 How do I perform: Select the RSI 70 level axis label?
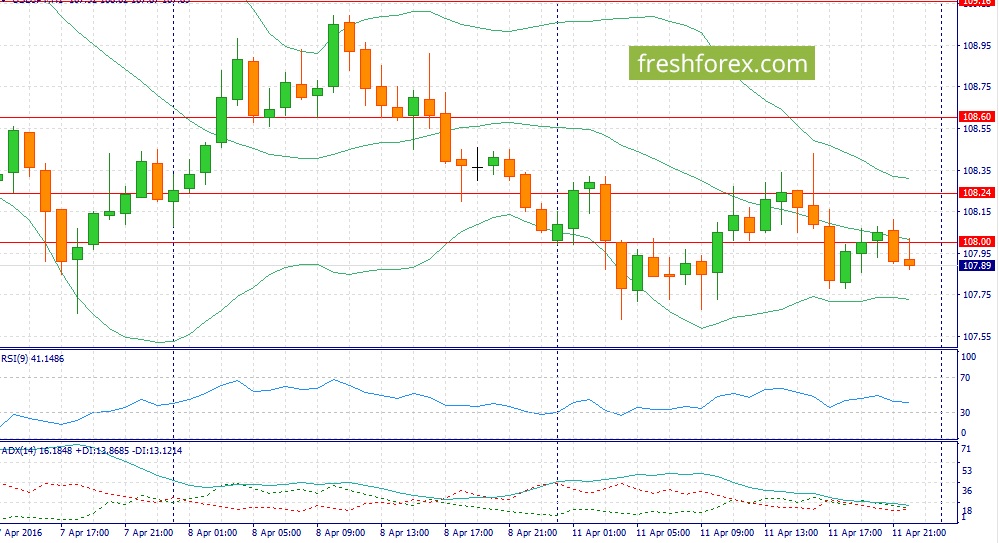coord(966,378)
